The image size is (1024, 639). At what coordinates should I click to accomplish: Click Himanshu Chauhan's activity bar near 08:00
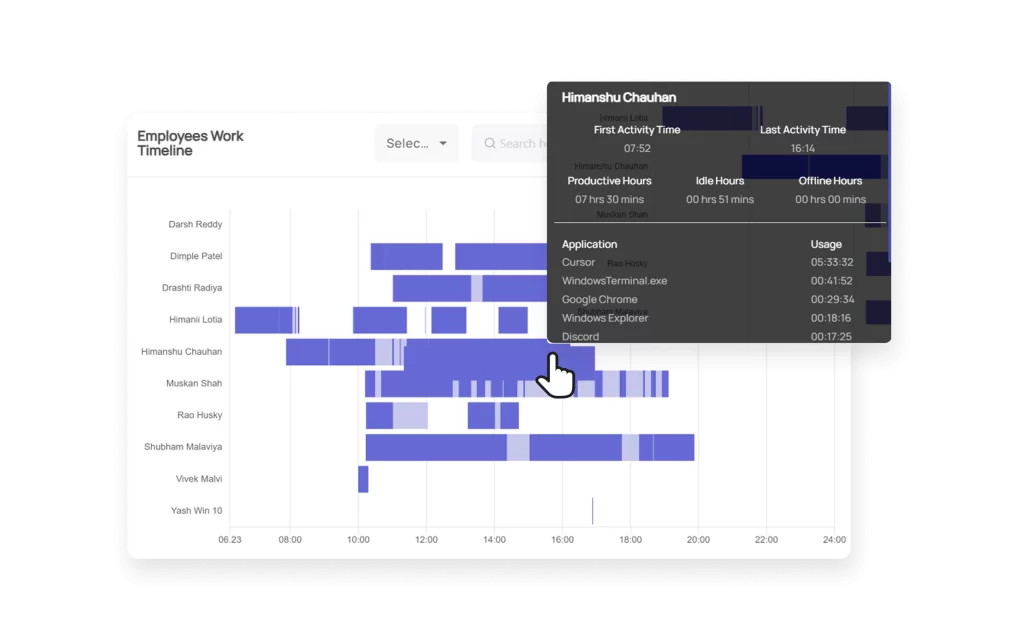tap(307, 352)
